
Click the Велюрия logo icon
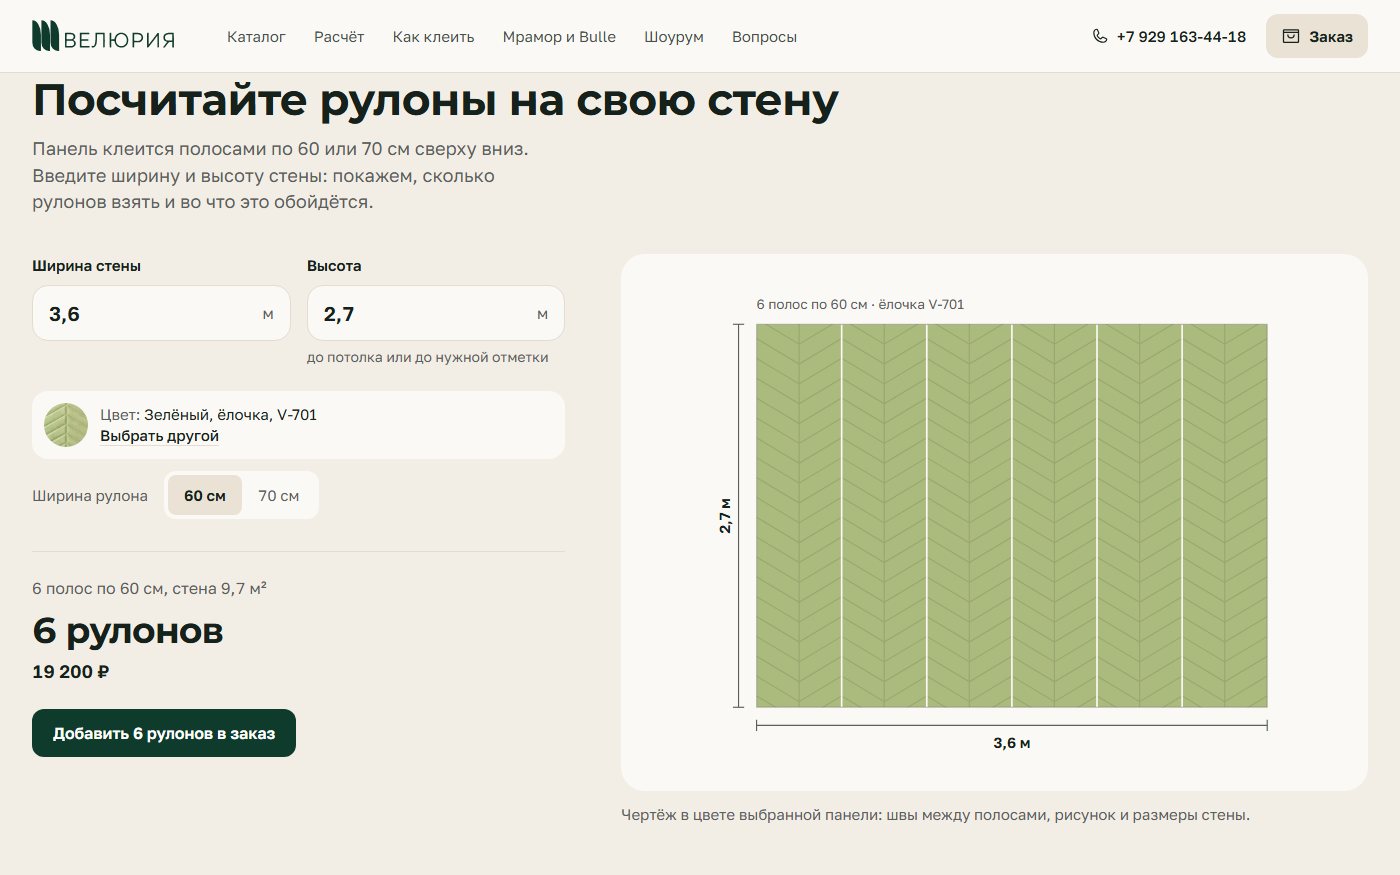45,36
